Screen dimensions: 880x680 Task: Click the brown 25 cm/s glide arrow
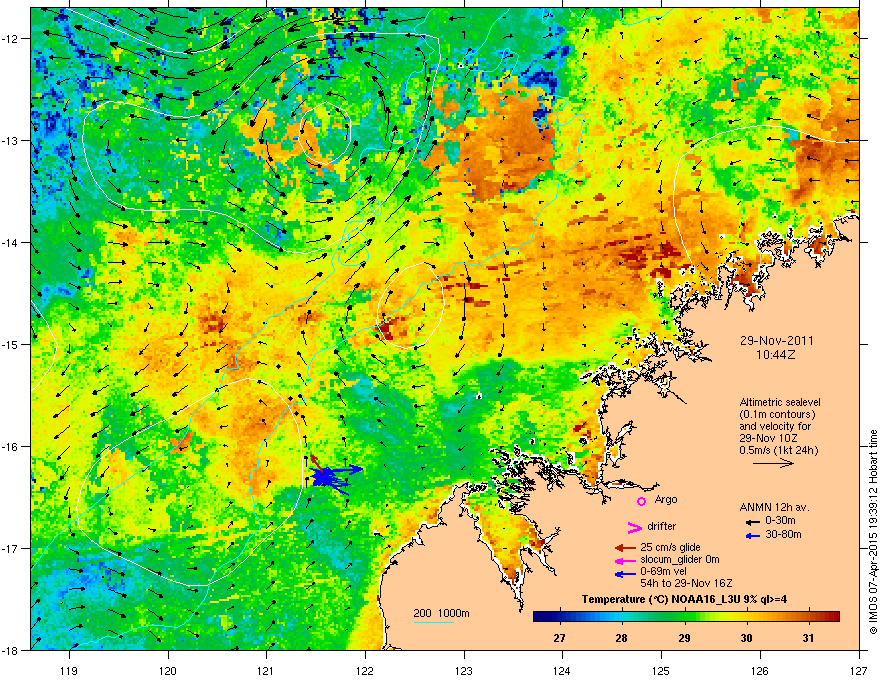[625, 548]
